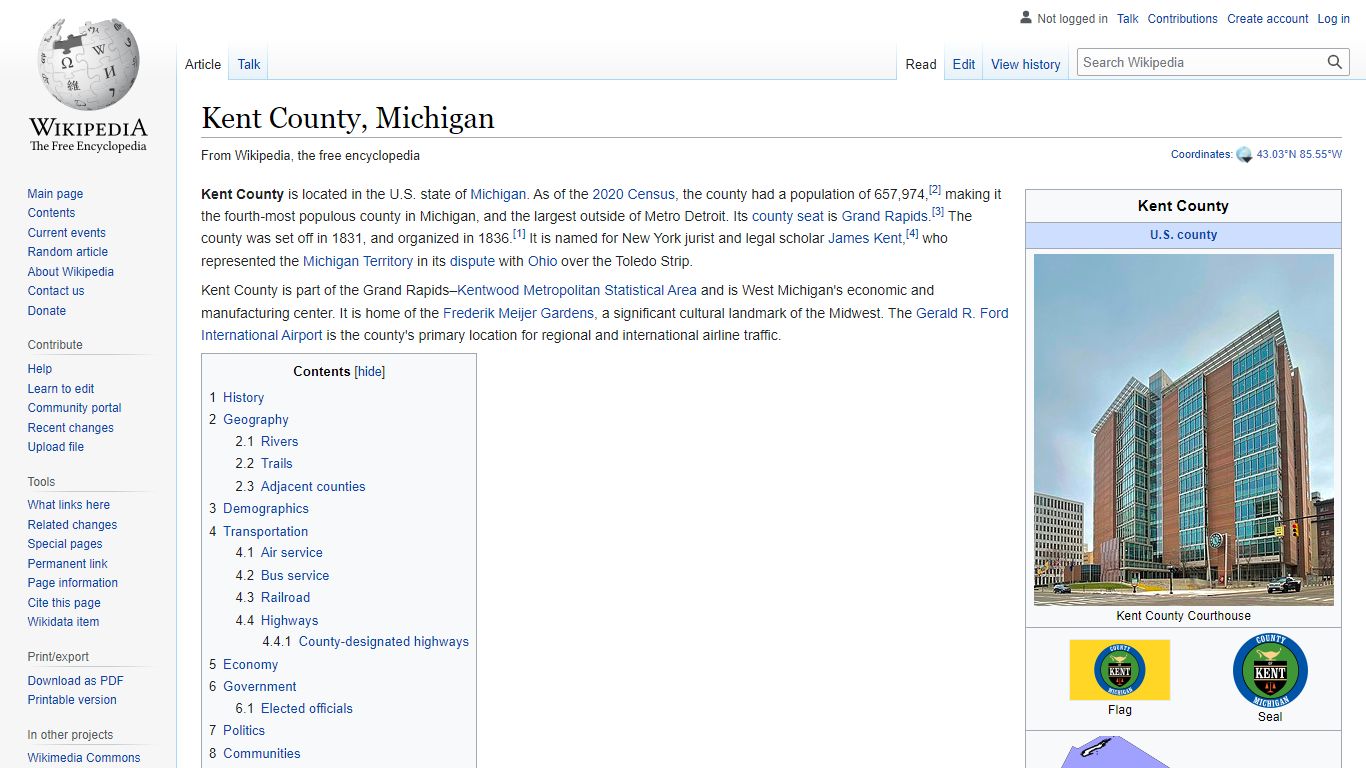Click Cite this page link

pyautogui.click(x=64, y=603)
